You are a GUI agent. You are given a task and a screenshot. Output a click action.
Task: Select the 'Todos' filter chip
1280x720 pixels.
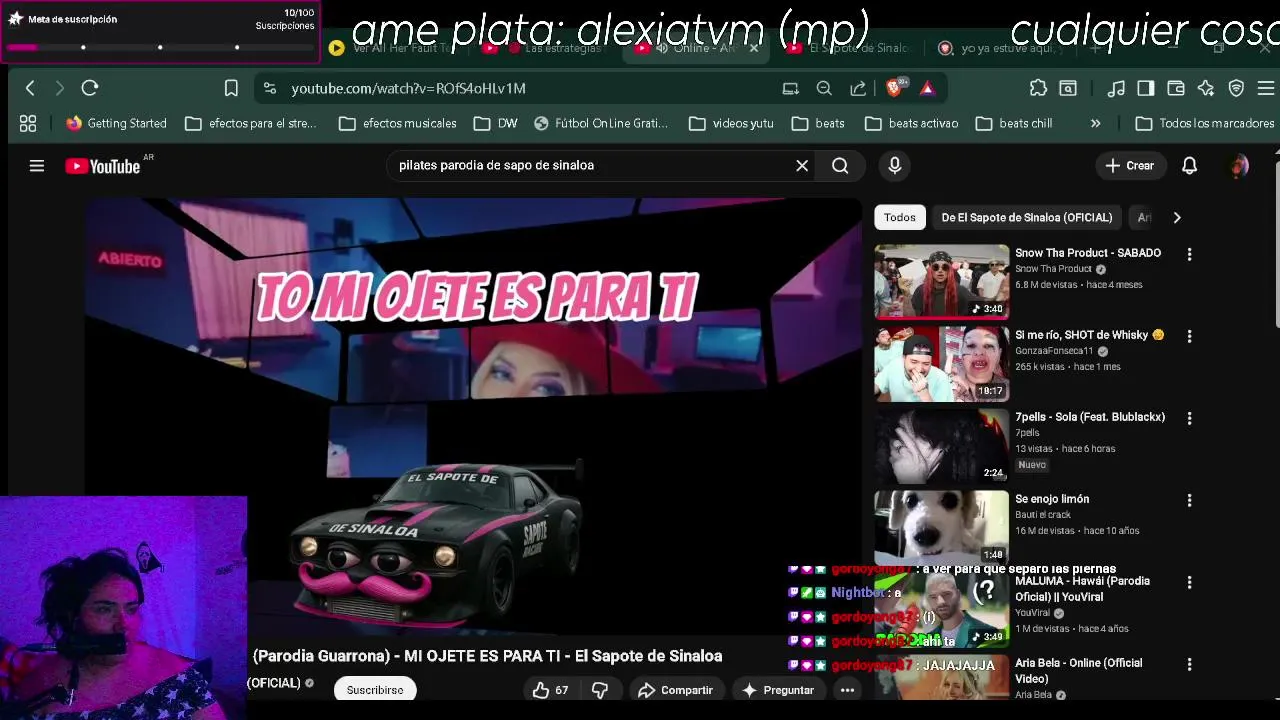point(899,217)
